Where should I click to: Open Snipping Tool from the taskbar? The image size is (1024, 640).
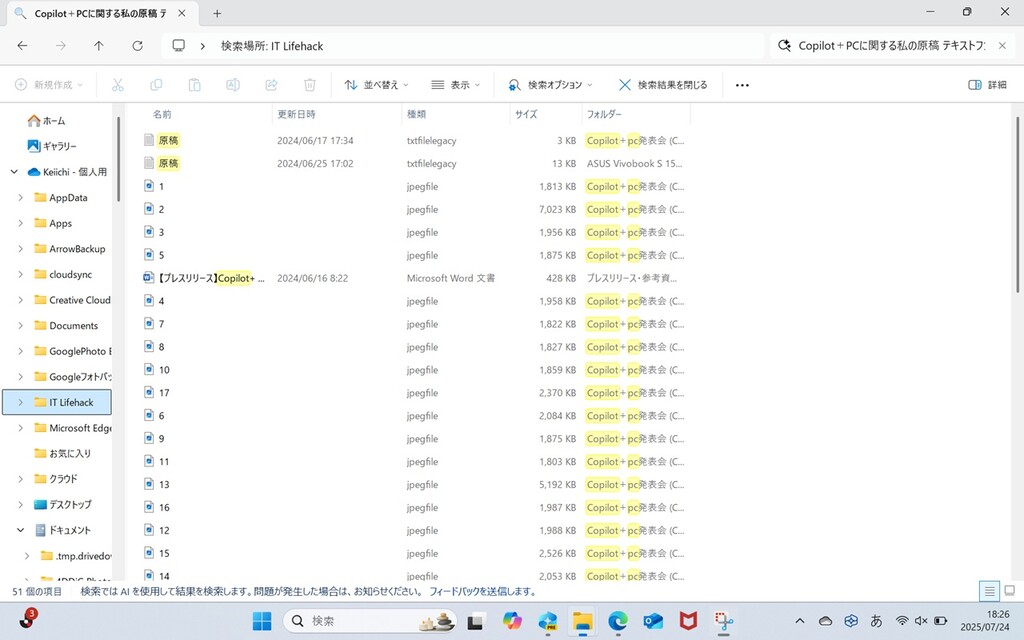[724, 620]
